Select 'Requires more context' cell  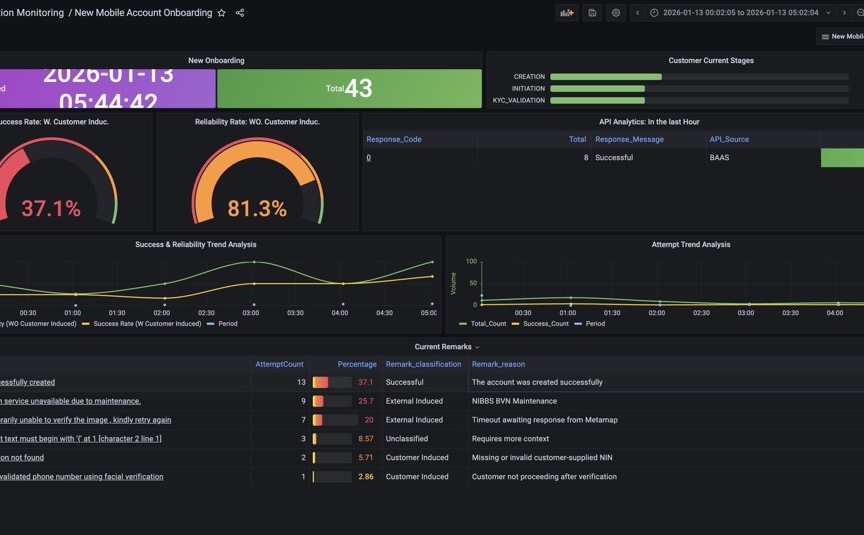pyautogui.click(x=510, y=439)
